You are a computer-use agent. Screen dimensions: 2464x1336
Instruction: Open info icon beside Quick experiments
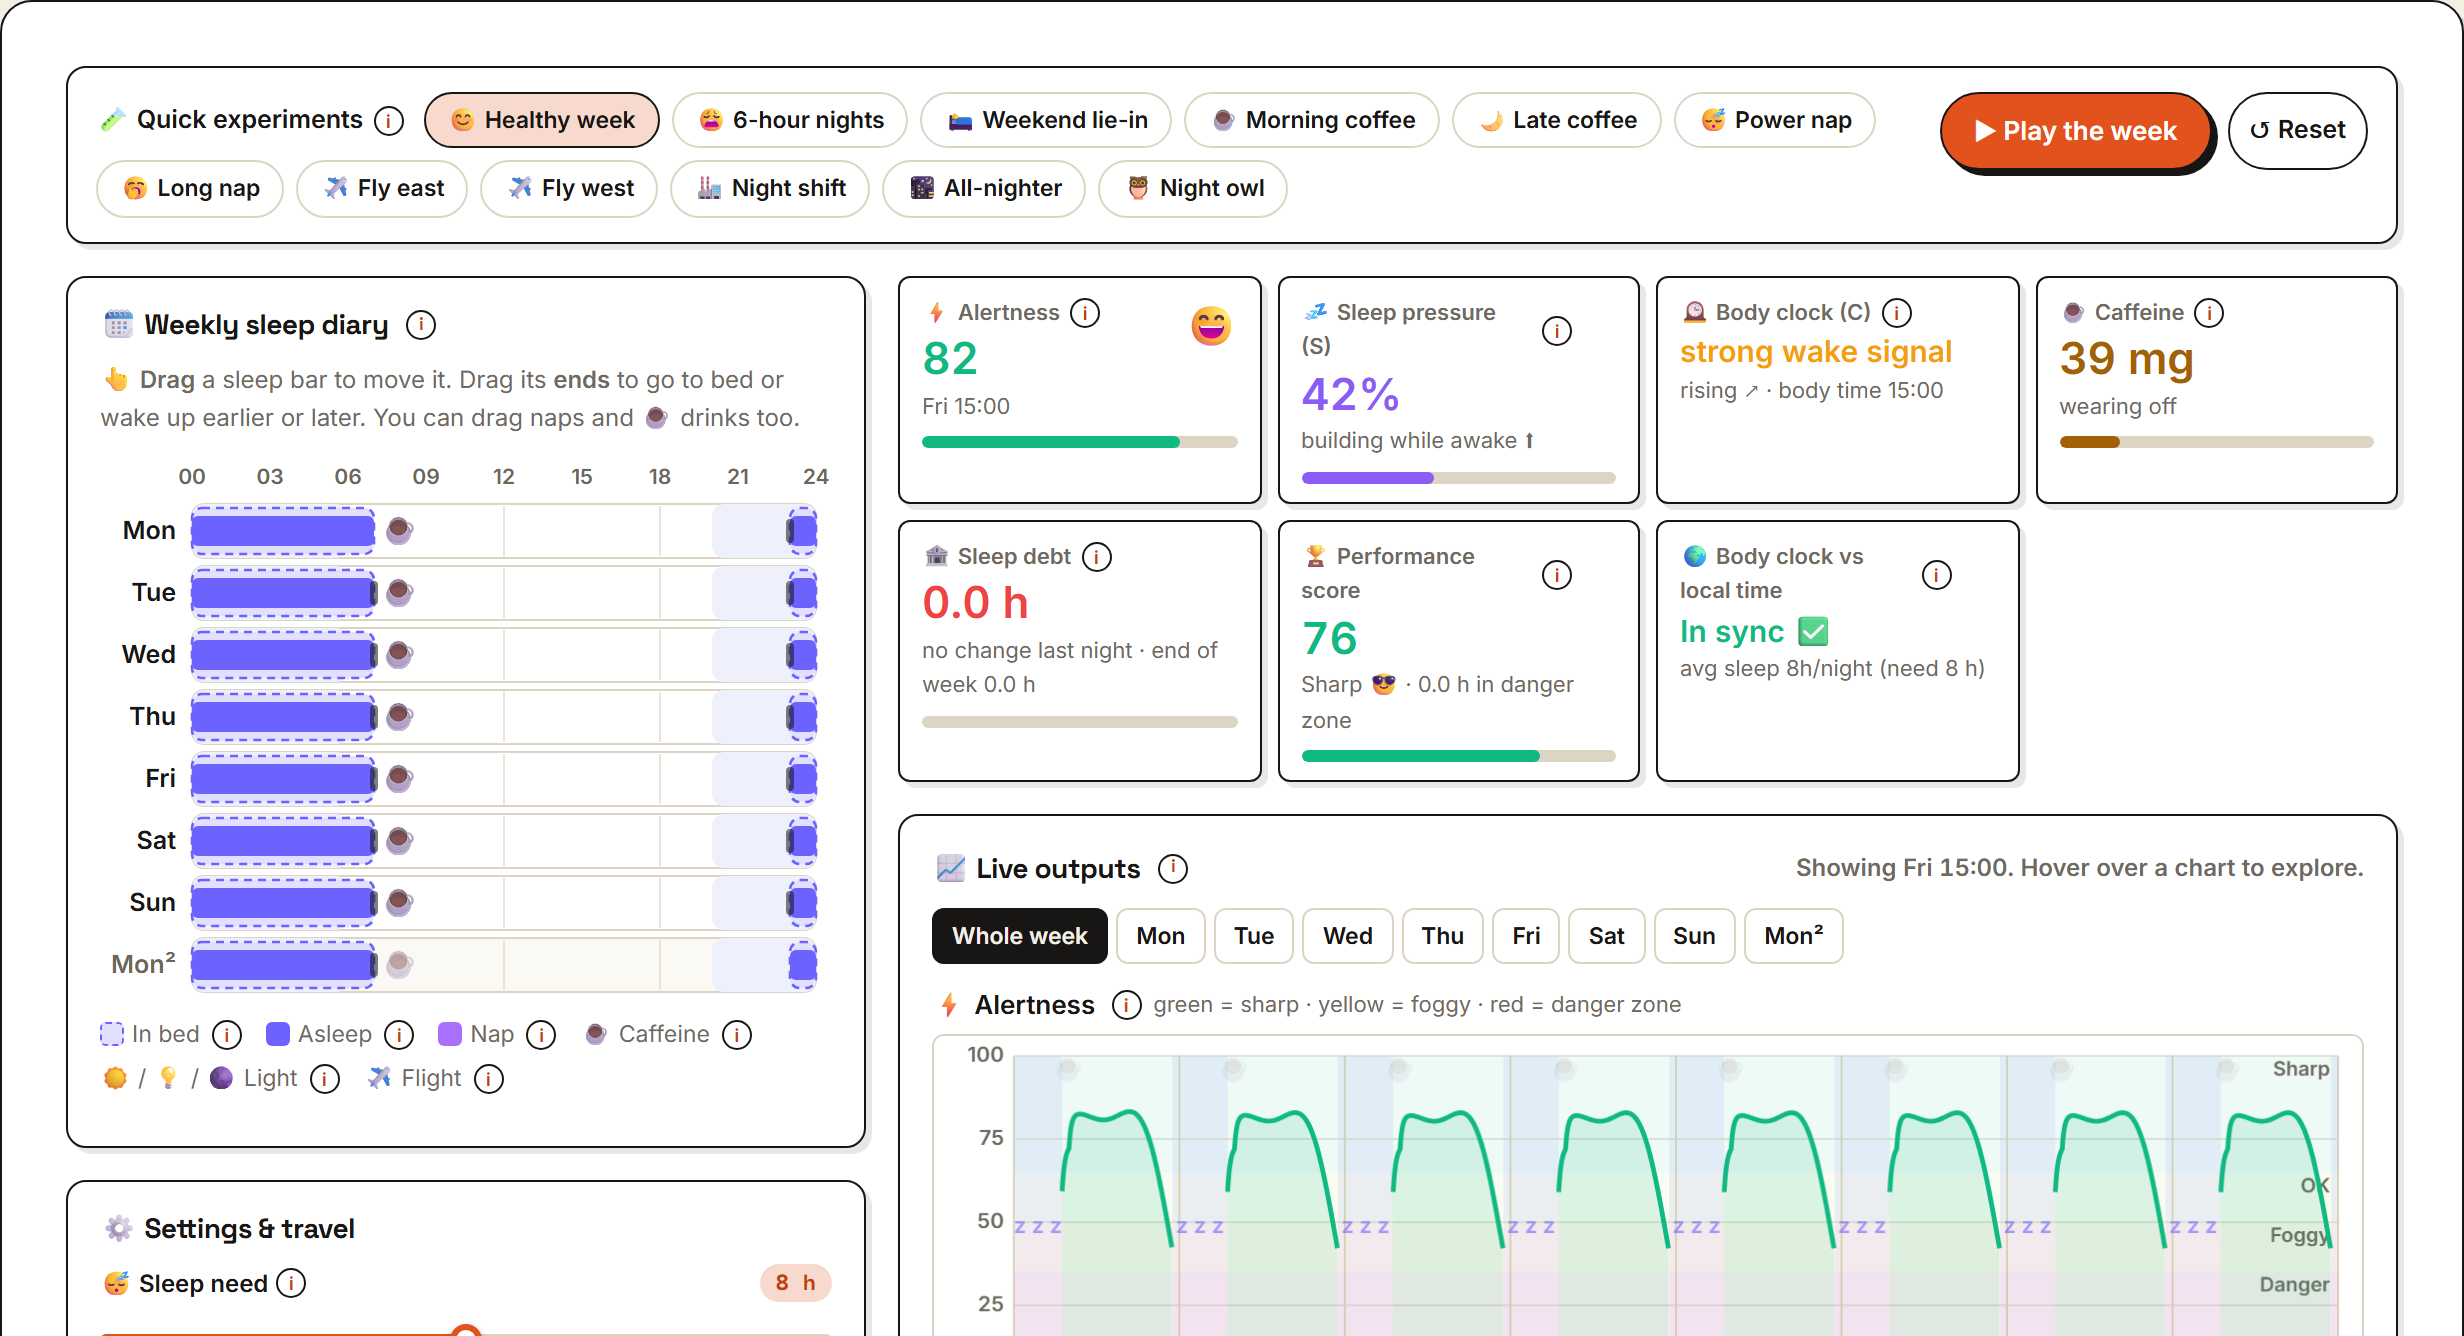[389, 121]
